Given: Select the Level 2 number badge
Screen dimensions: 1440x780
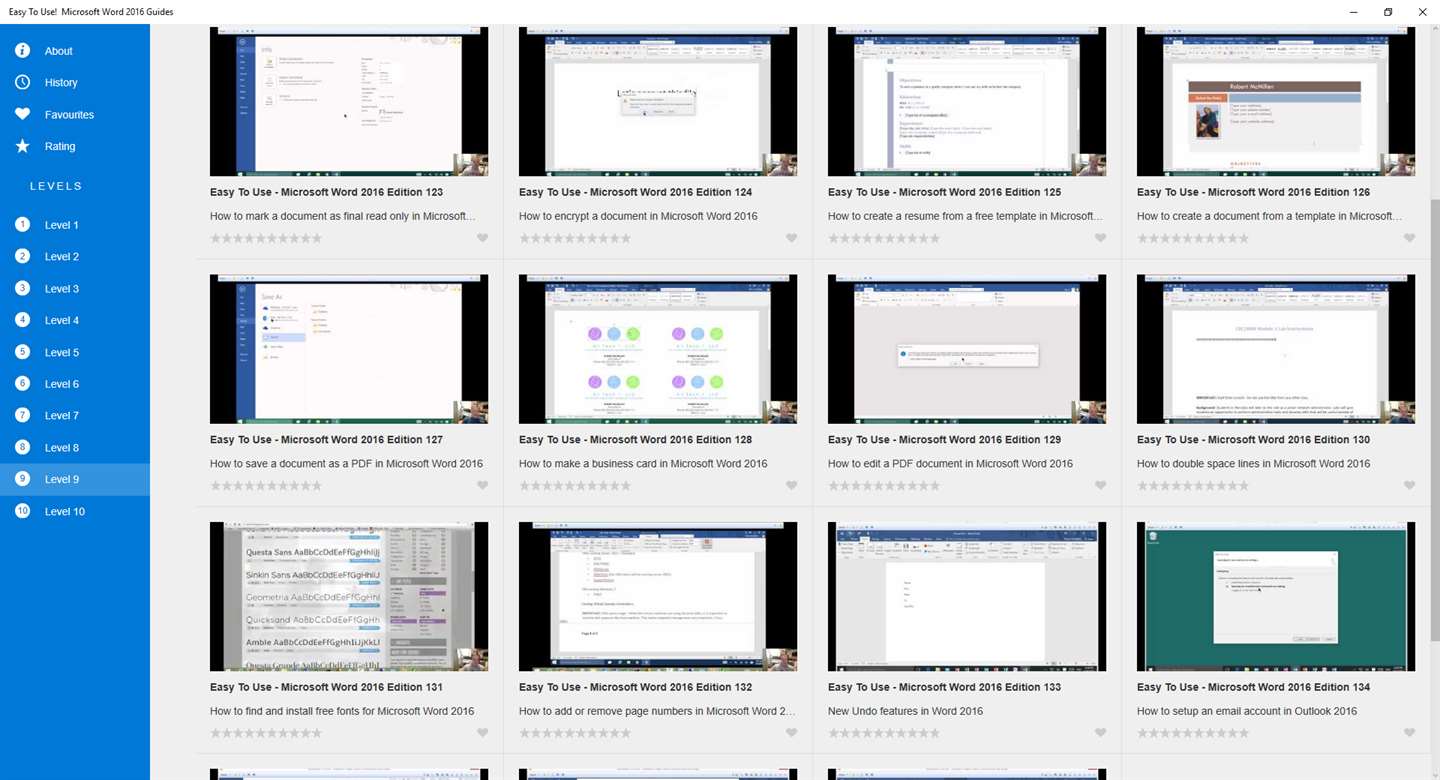Looking at the screenshot, I should pyautogui.click(x=22, y=257).
